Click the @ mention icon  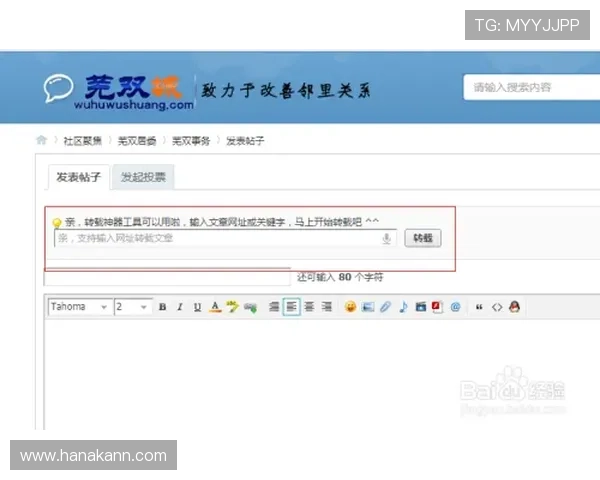click(455, 307)
